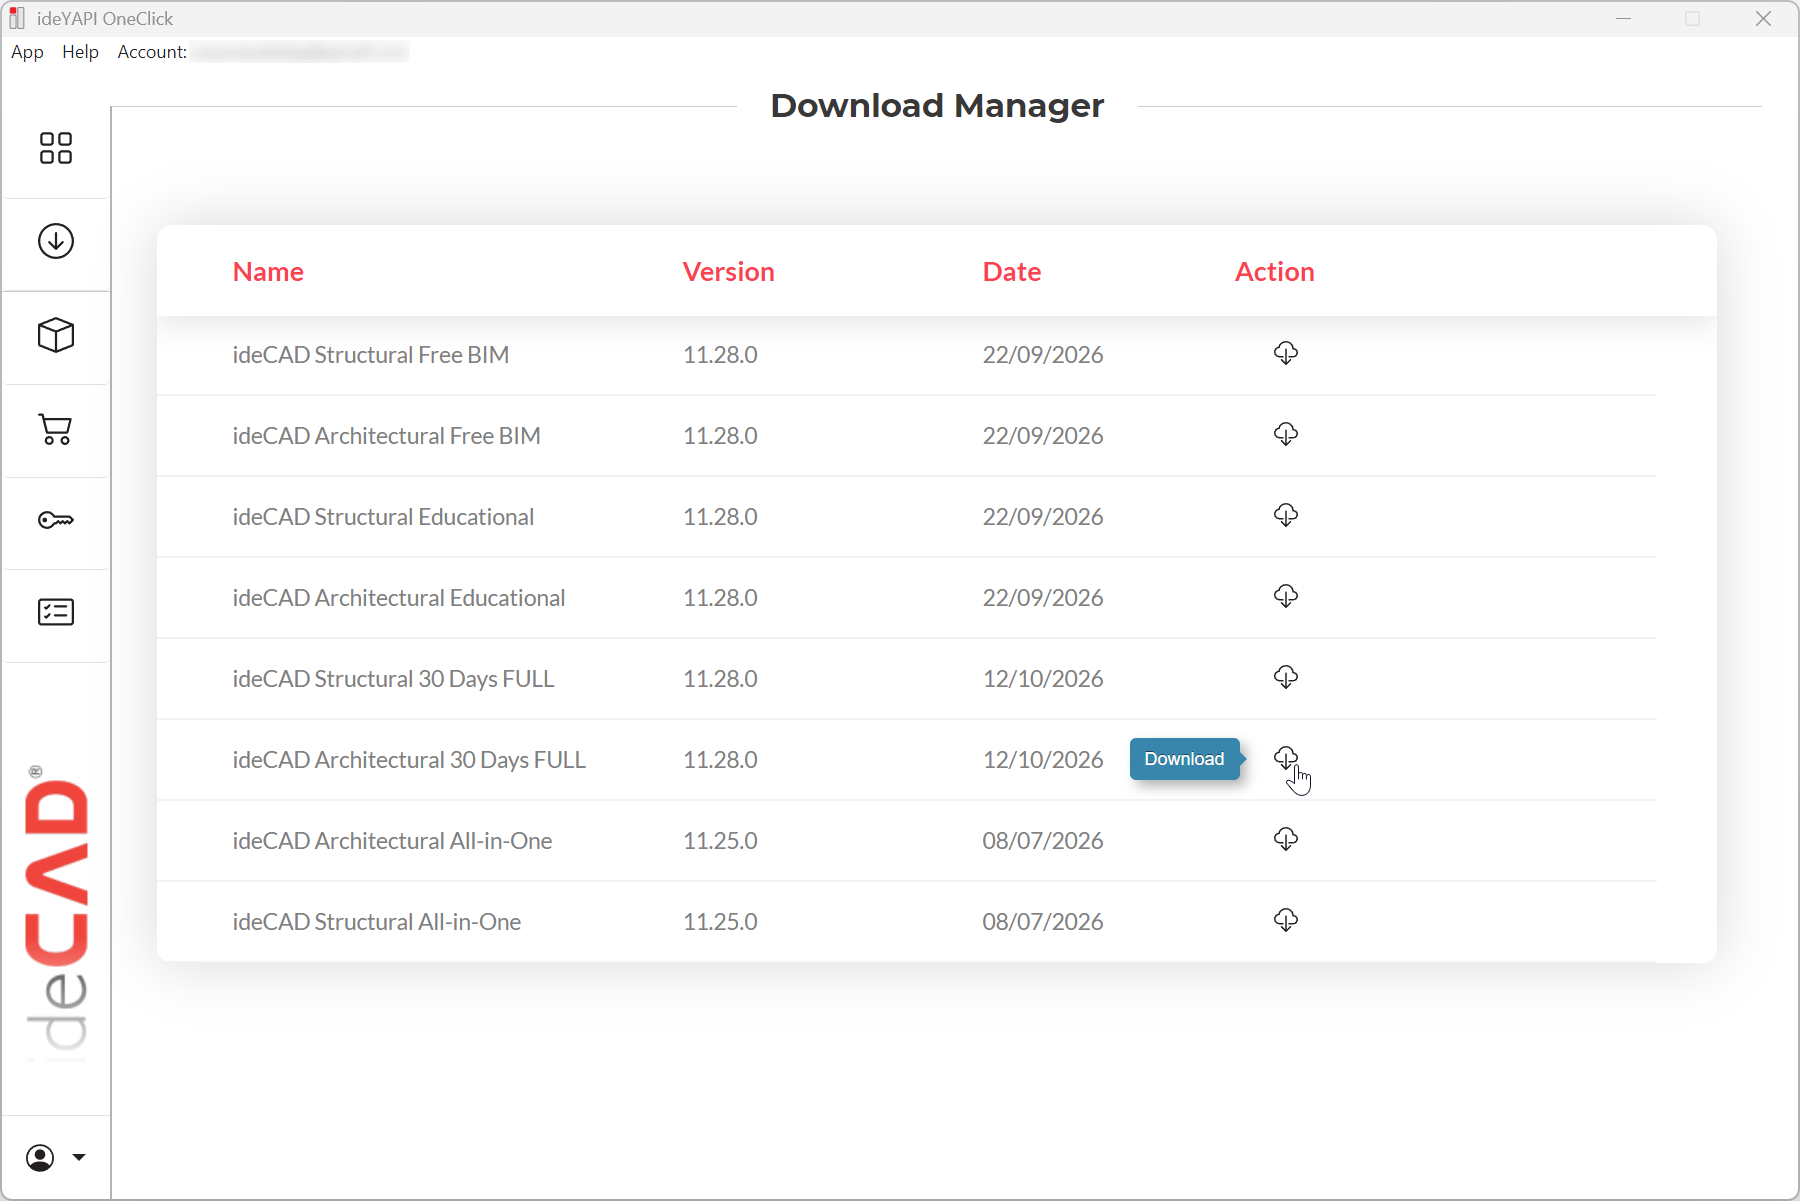The image size is (1800, 1201).
Task: Open the App menu
Action: [x=27, y=52]
